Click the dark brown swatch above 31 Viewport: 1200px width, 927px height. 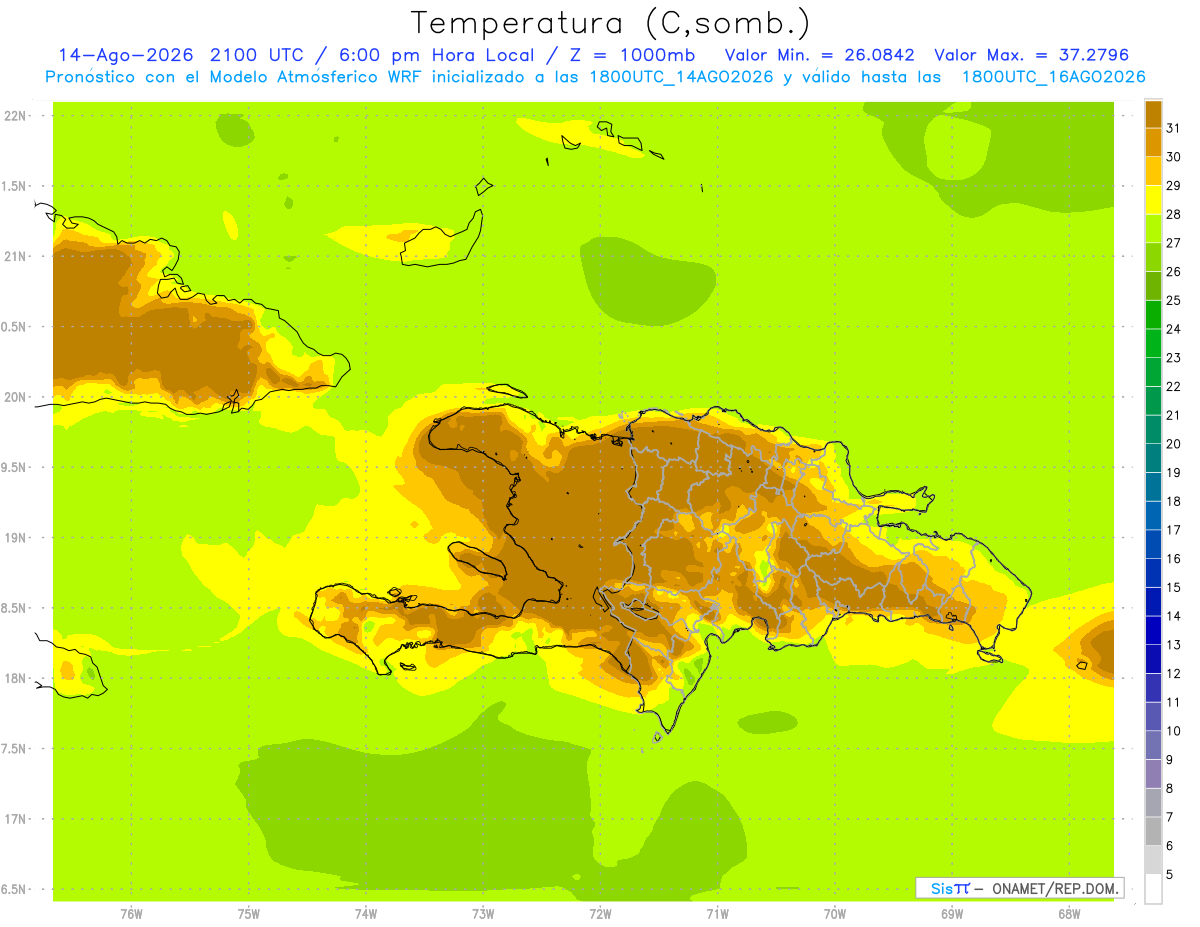1153,114
